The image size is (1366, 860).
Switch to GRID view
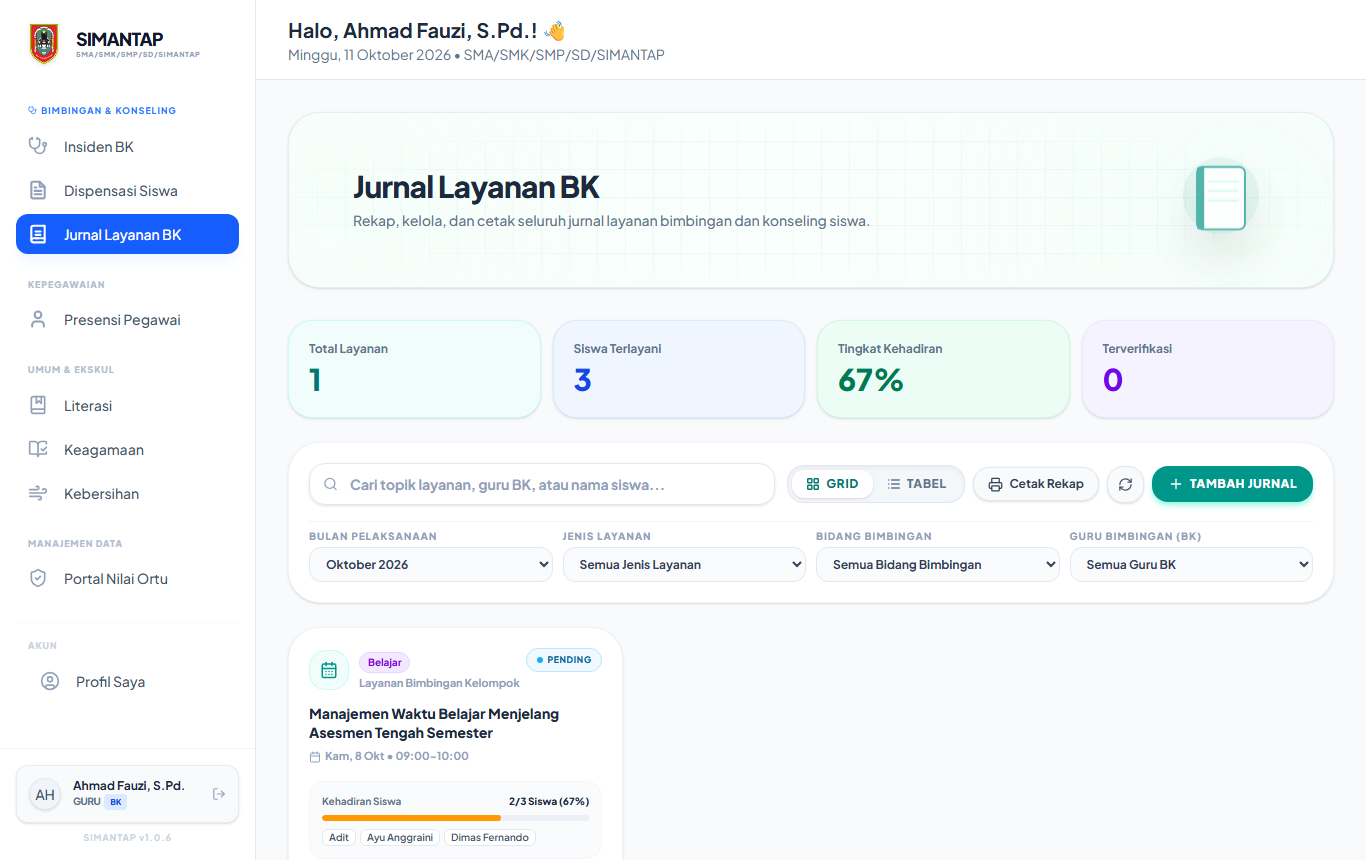click(832, 484)
